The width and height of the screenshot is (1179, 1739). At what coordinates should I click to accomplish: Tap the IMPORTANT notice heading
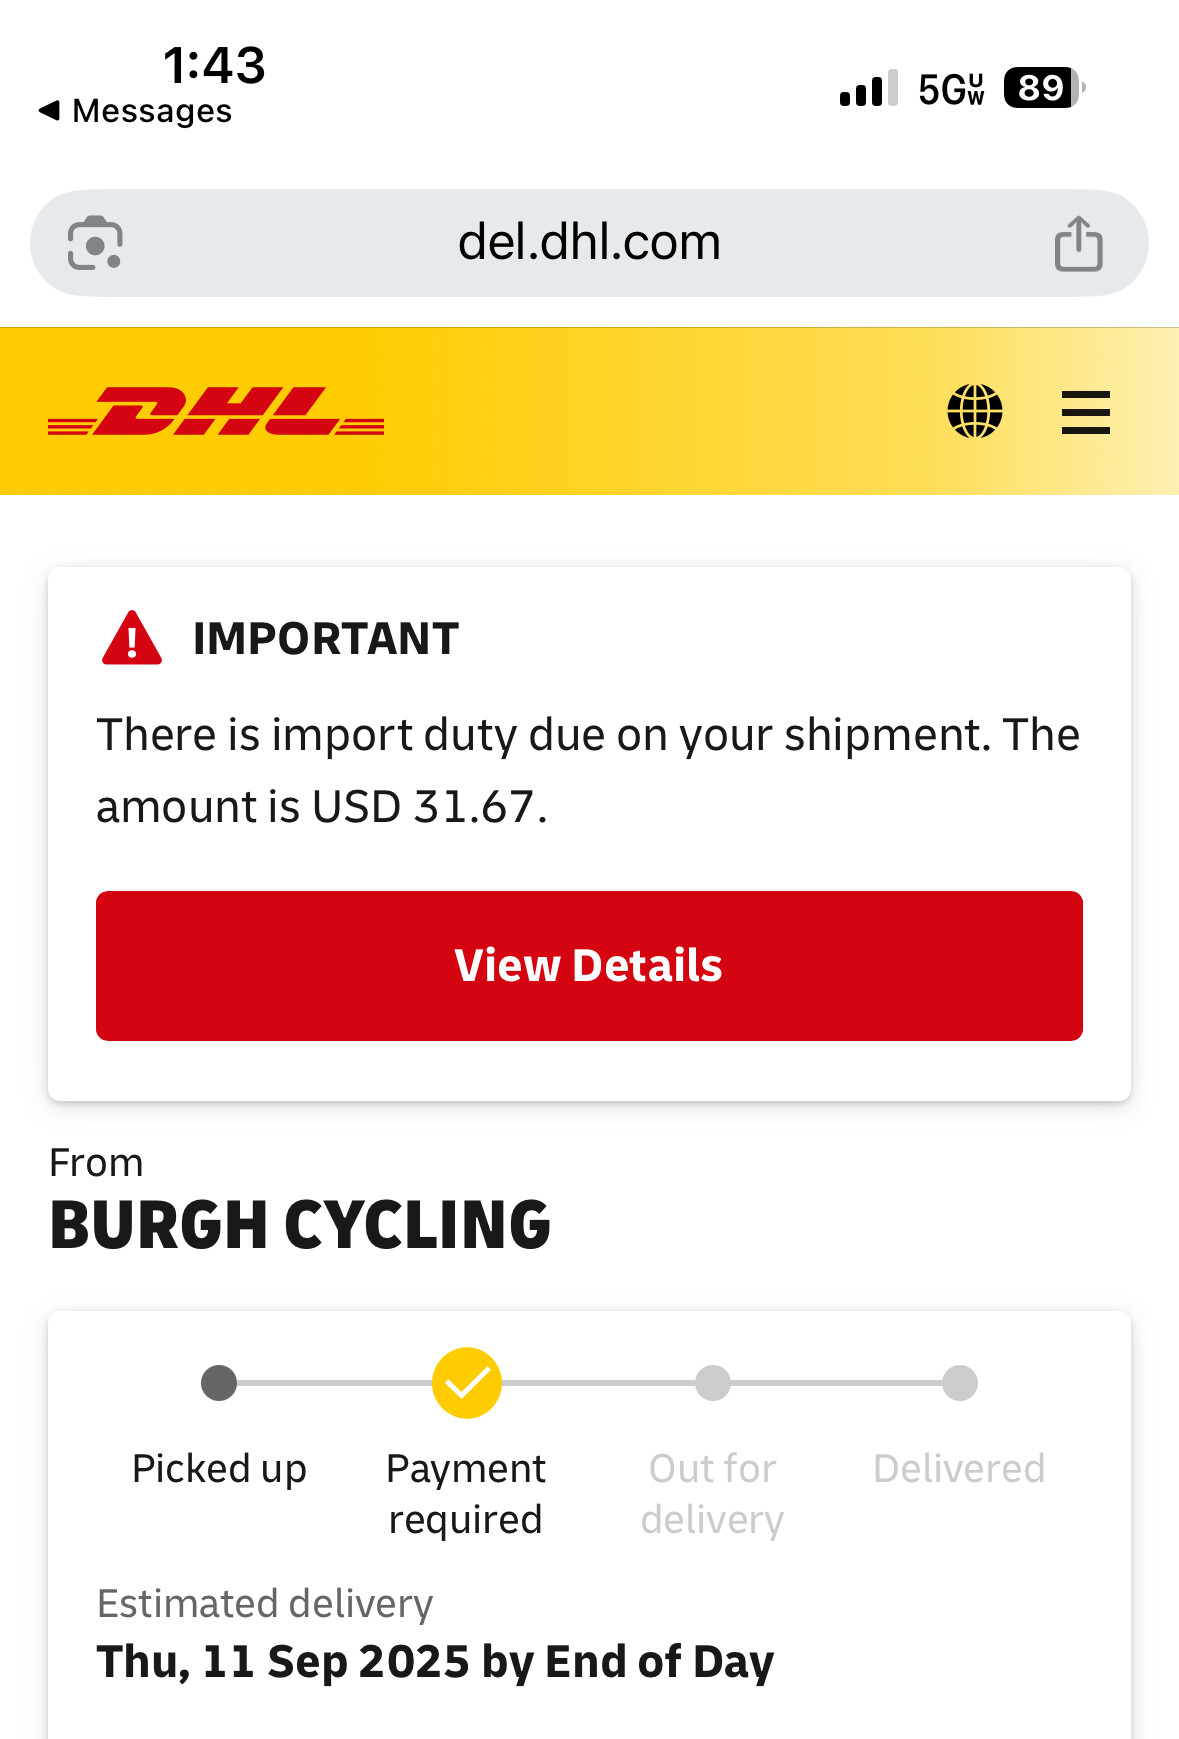tap(326, 639)
